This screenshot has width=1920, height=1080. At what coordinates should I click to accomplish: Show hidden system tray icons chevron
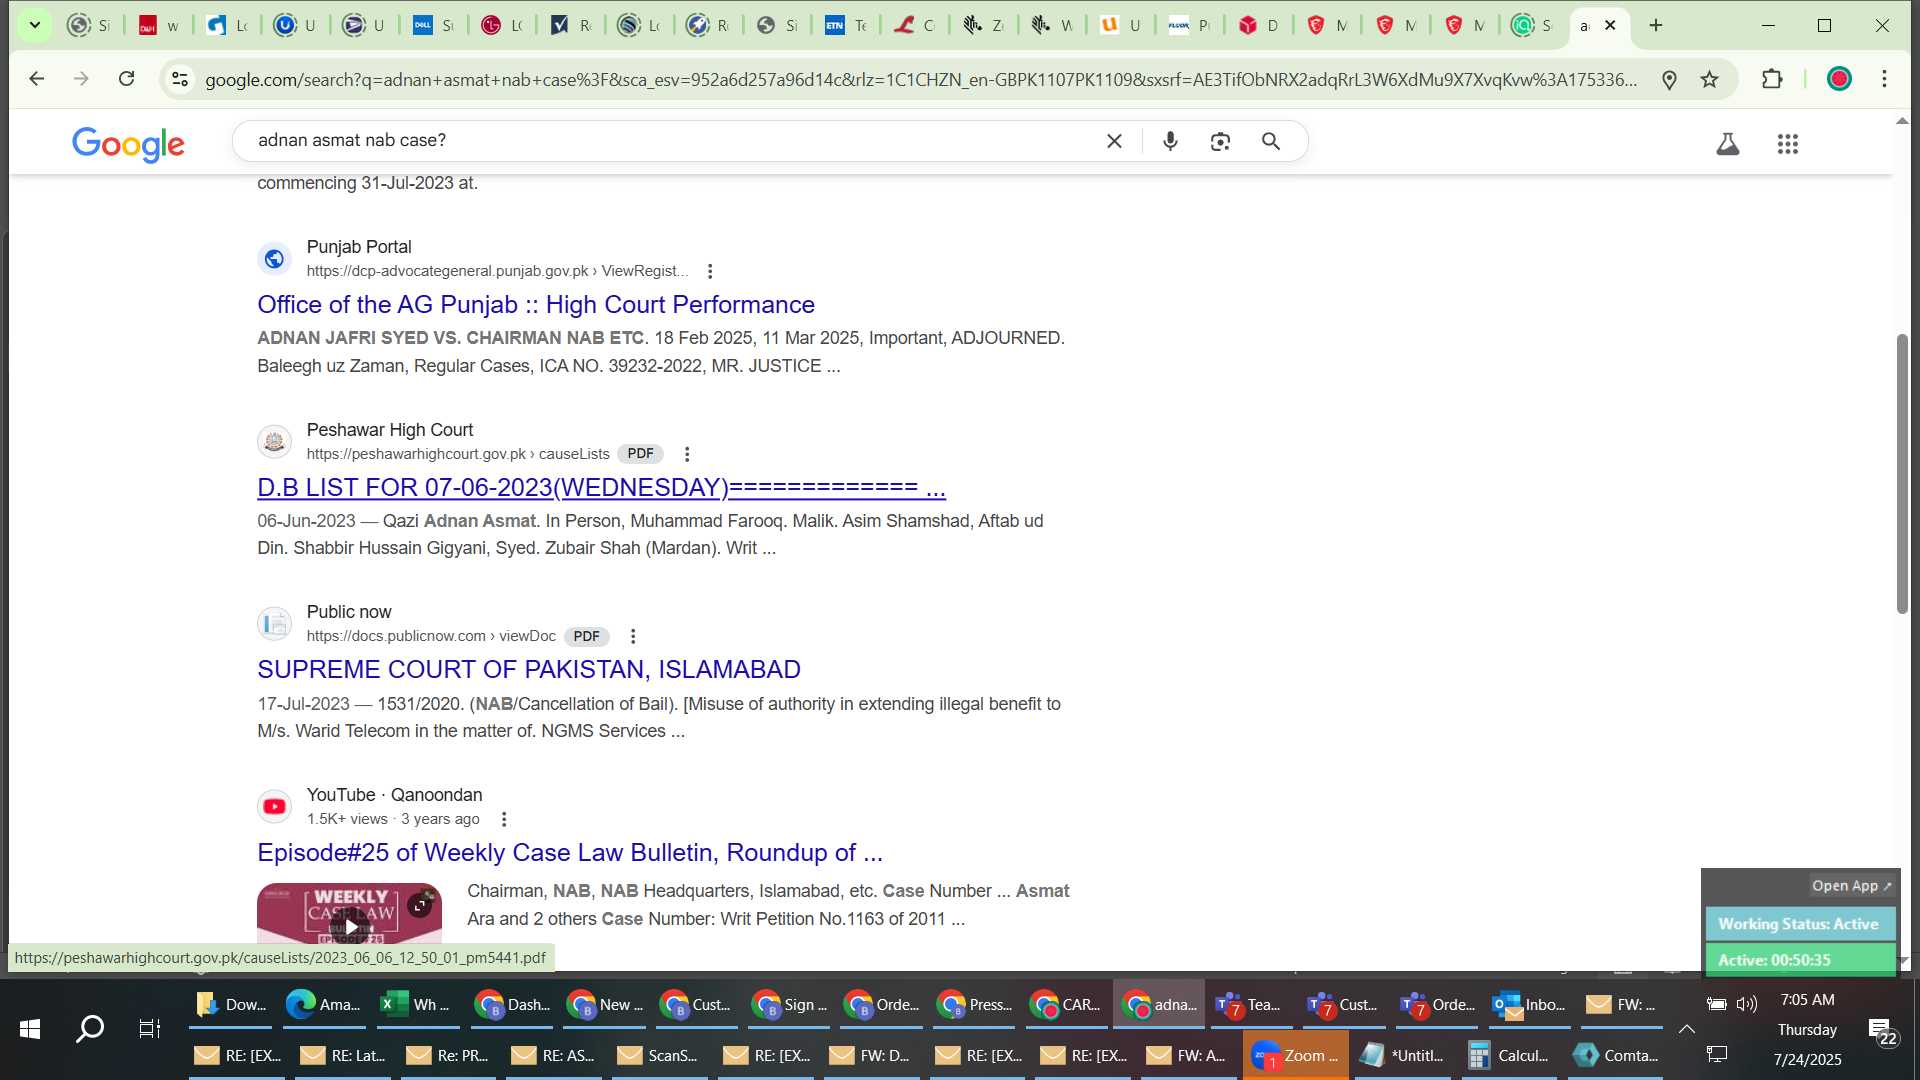[x=1686, y=1029]
